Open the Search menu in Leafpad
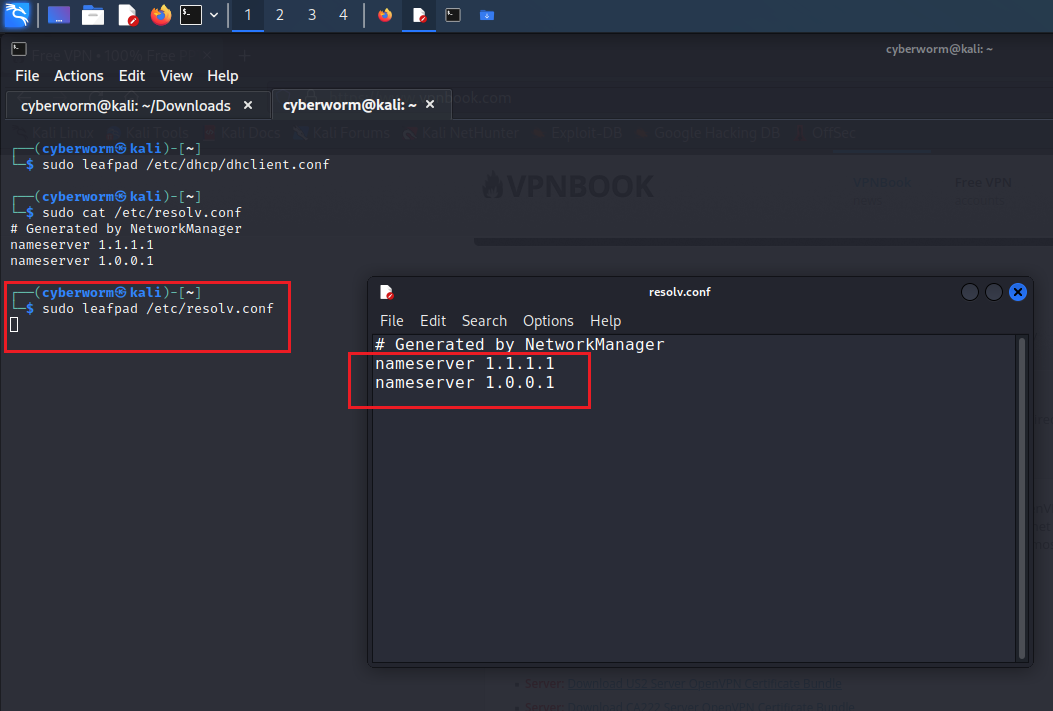This screenshot has height=711, width=1053. pyautogui.click(x=484, y=321)
